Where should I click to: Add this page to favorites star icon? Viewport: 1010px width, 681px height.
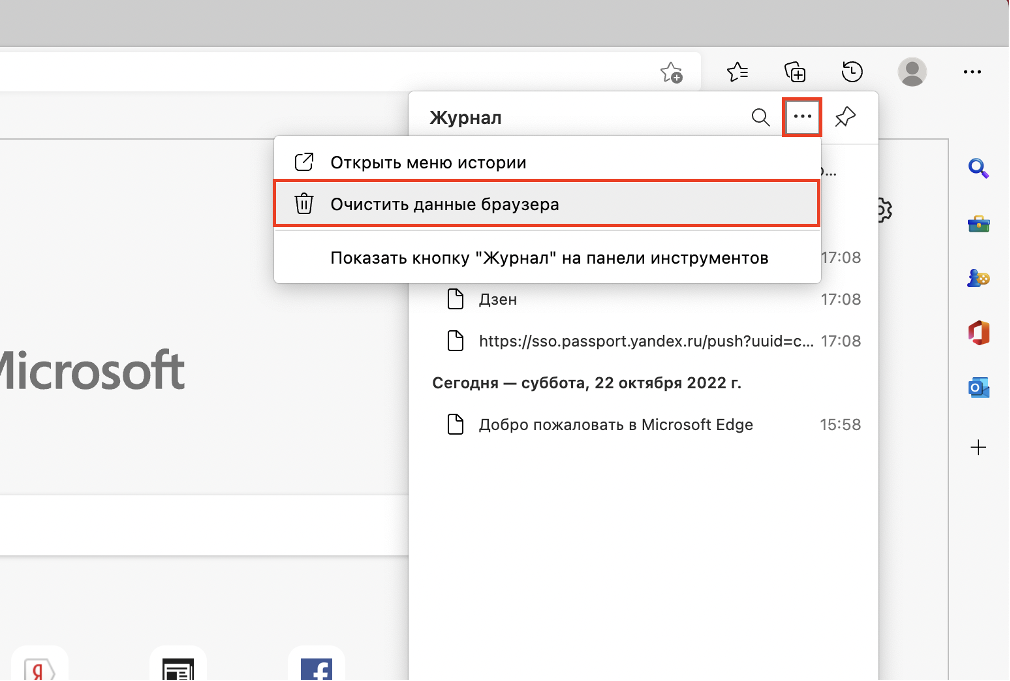[x=671, y=72]
